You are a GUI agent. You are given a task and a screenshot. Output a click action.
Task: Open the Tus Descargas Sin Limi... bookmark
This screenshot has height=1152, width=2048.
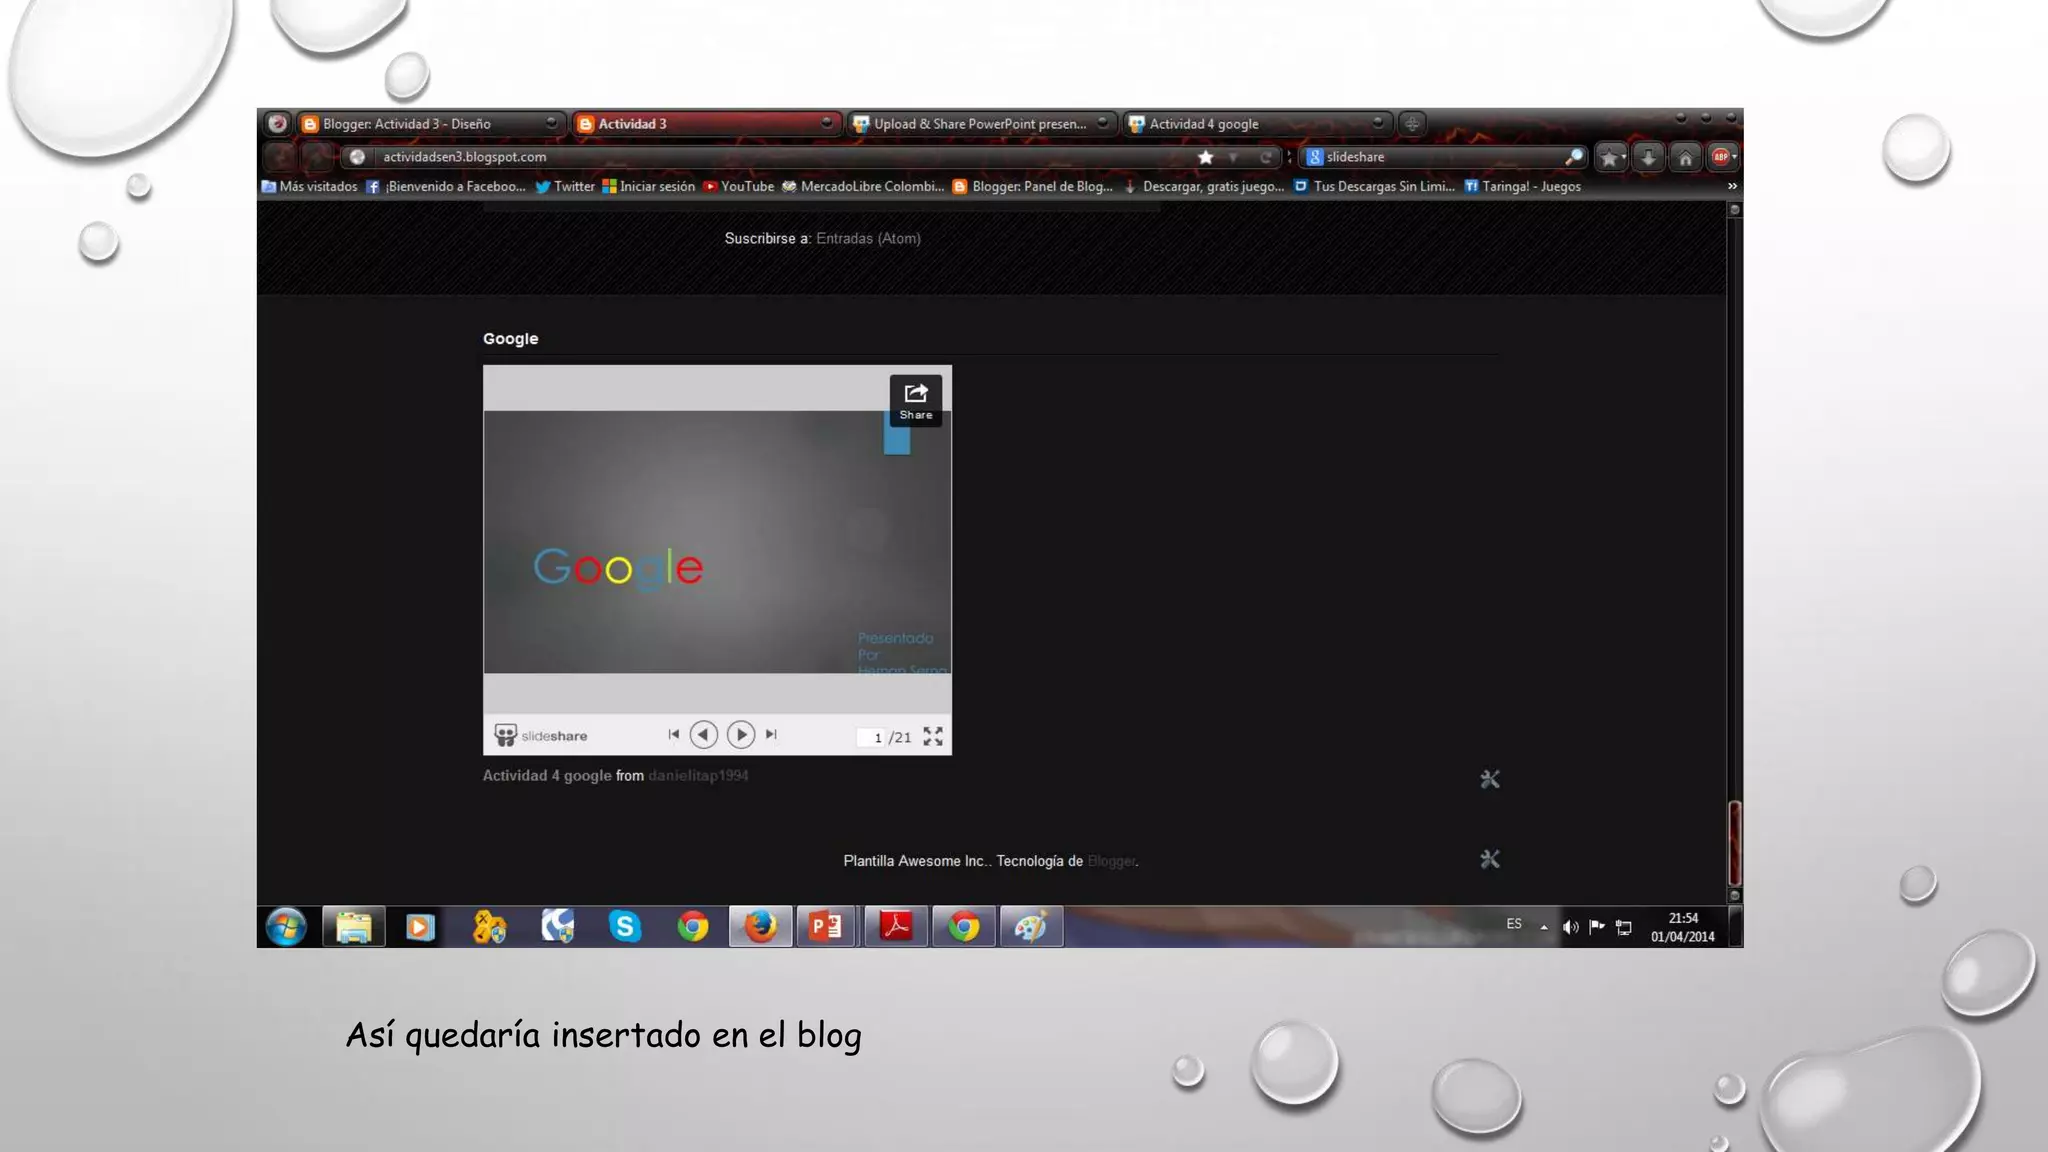tap(1375, 187)
